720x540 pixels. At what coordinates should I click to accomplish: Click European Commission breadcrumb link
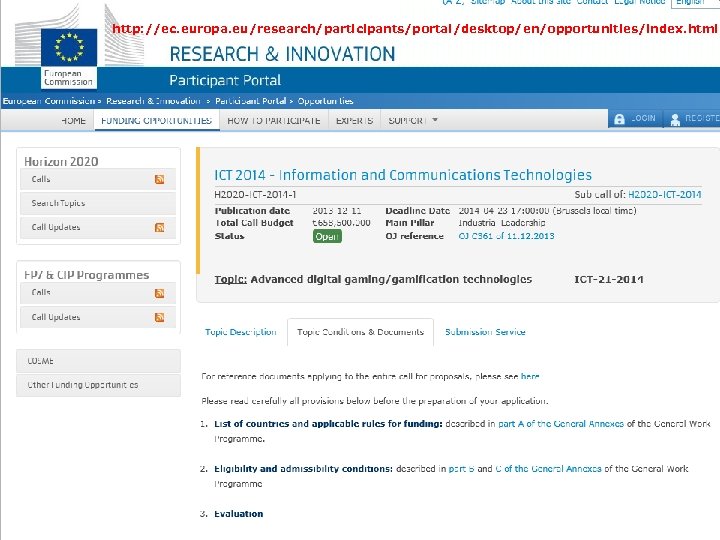pos(49,101)
